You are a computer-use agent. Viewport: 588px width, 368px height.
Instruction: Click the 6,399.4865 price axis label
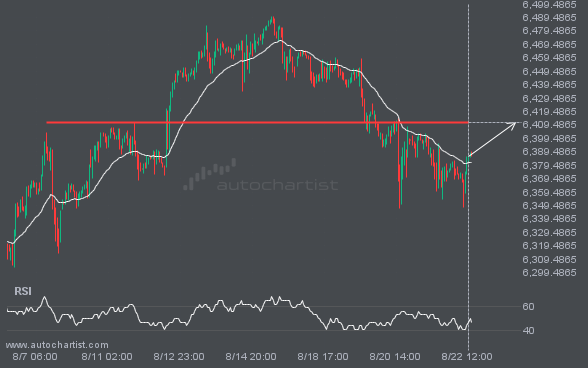(549, 139)
